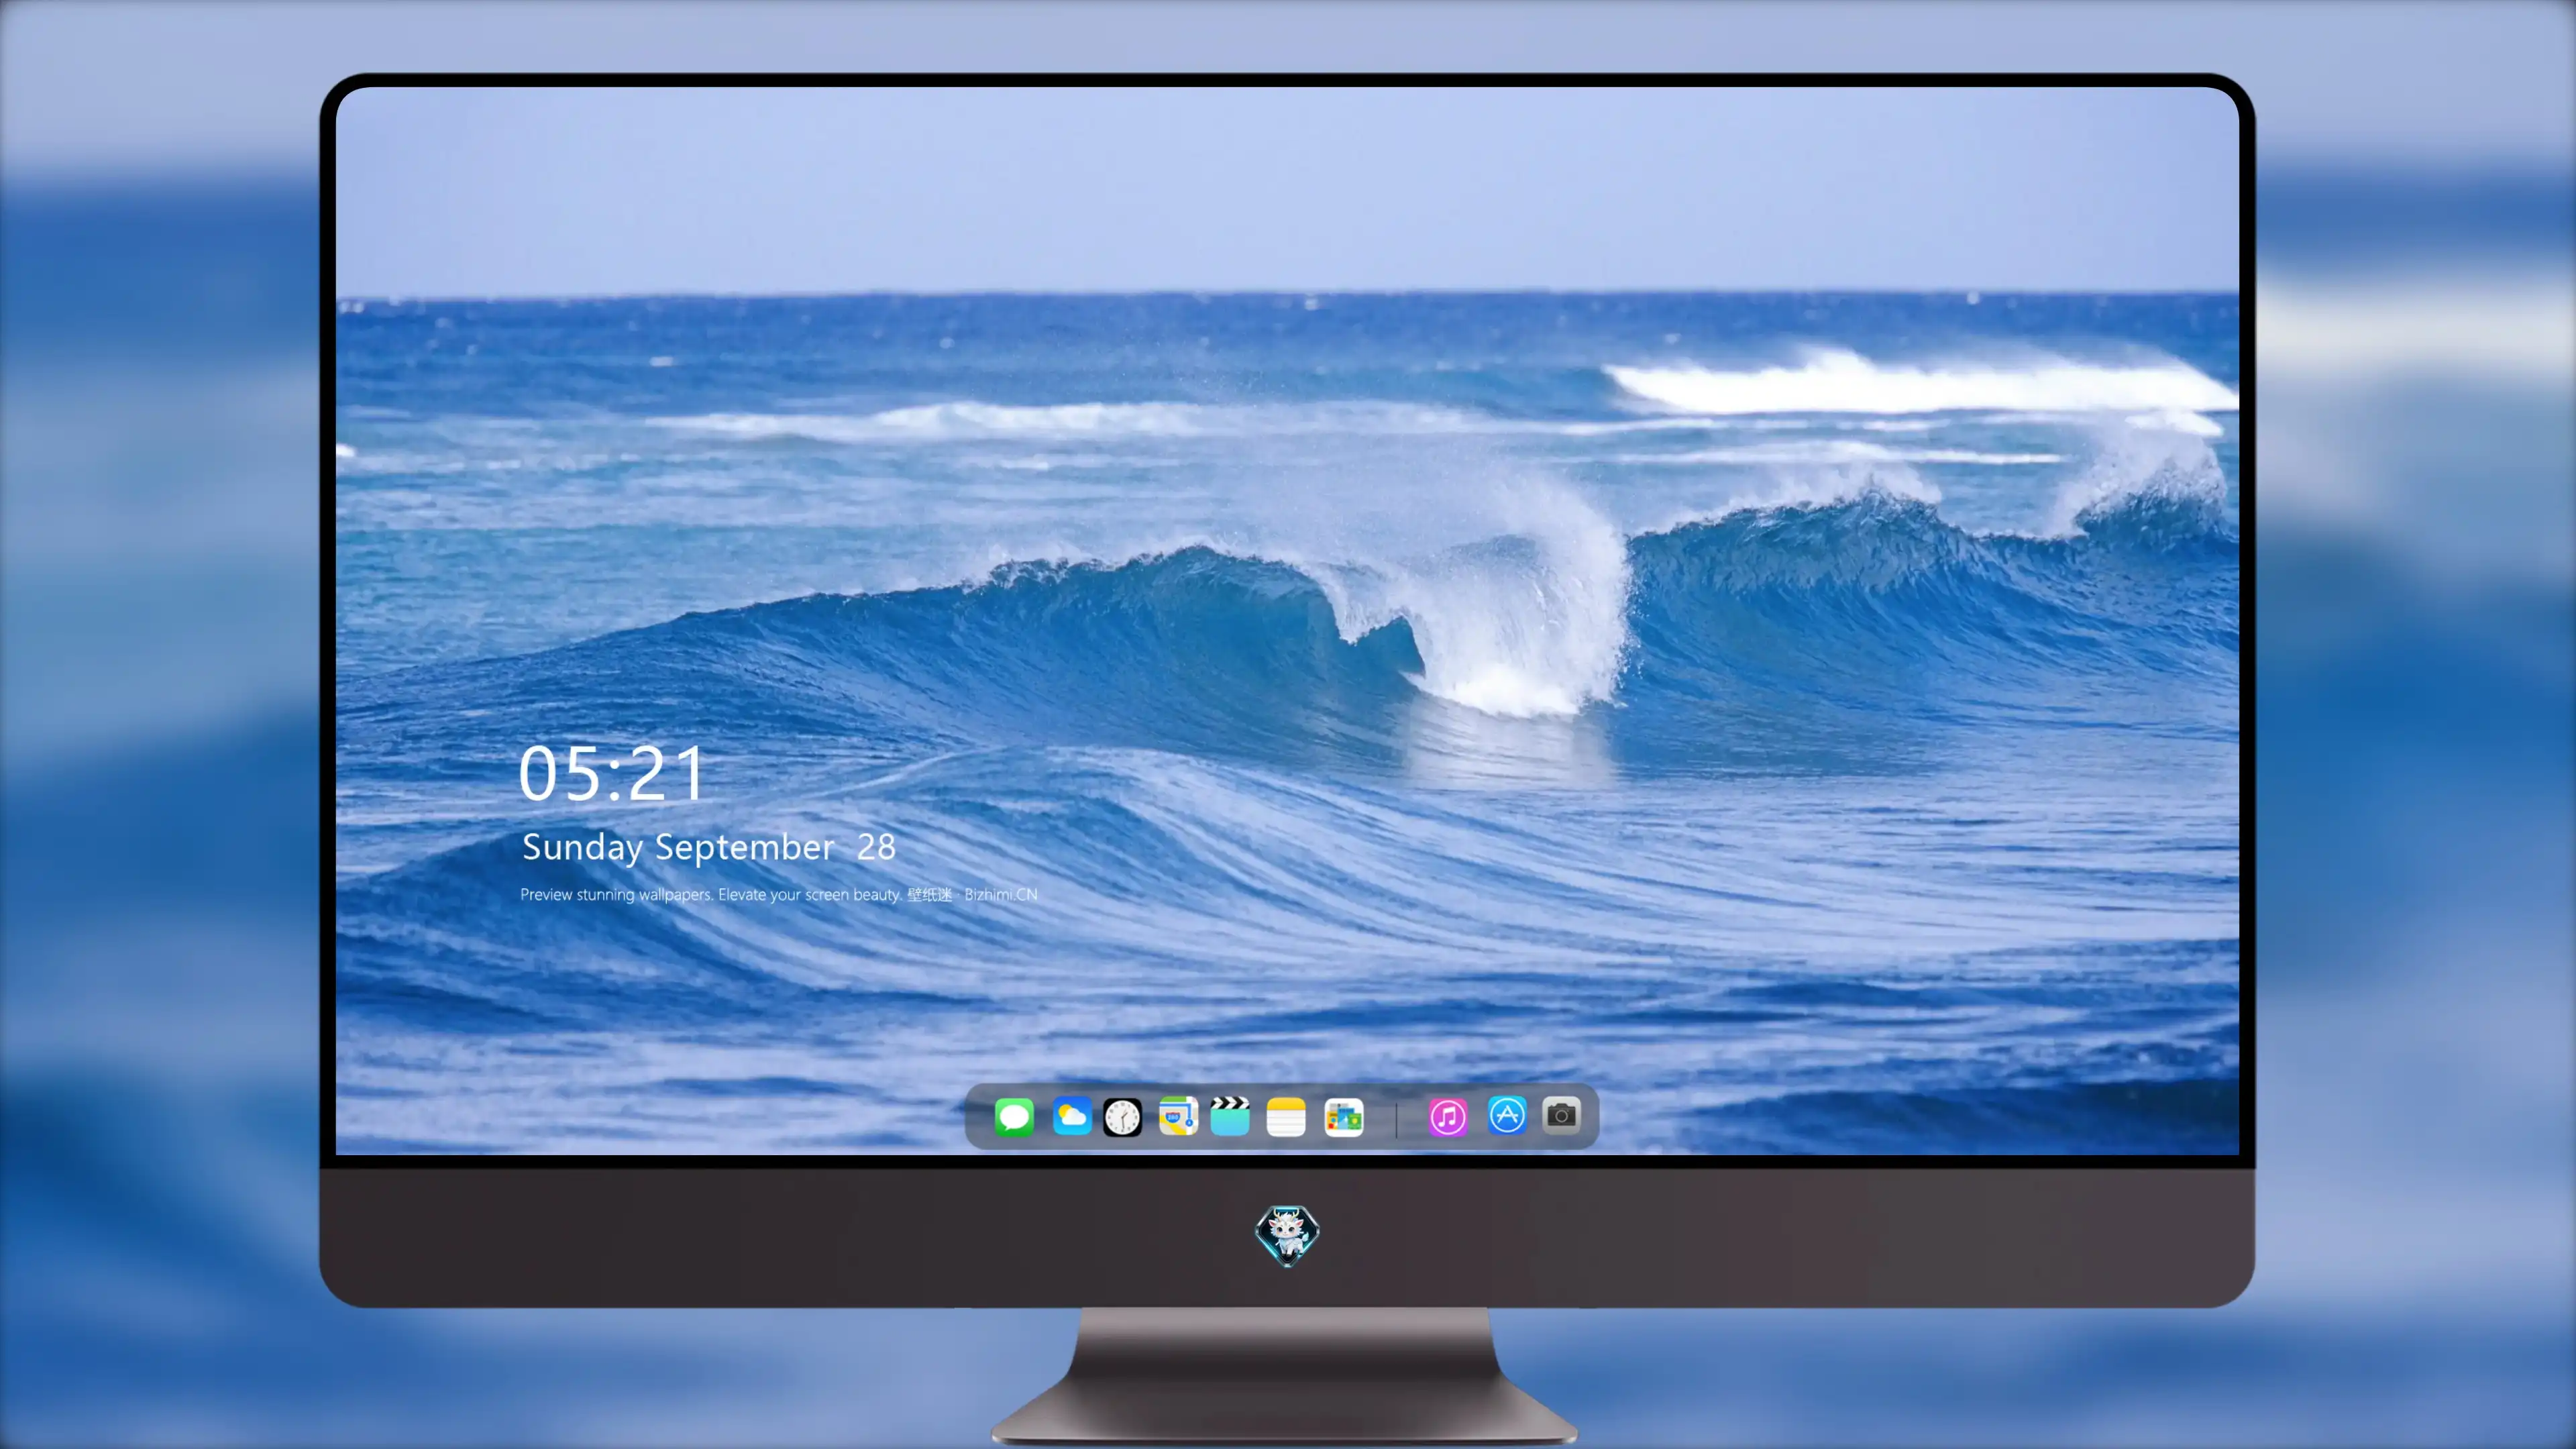This screenshot has width=2576, height=1449.
Task: Open the yellow Notes app
Action: pyautogui.click(x=1286, y=1117)
